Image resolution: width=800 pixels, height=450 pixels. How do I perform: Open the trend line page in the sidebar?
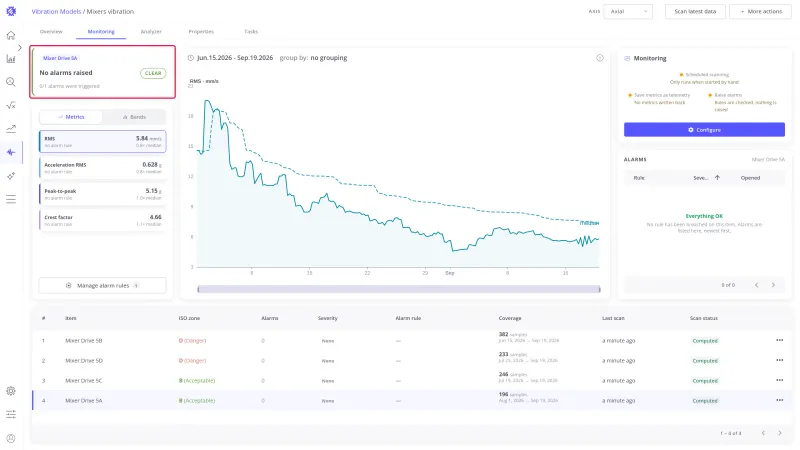coord(11,129)
